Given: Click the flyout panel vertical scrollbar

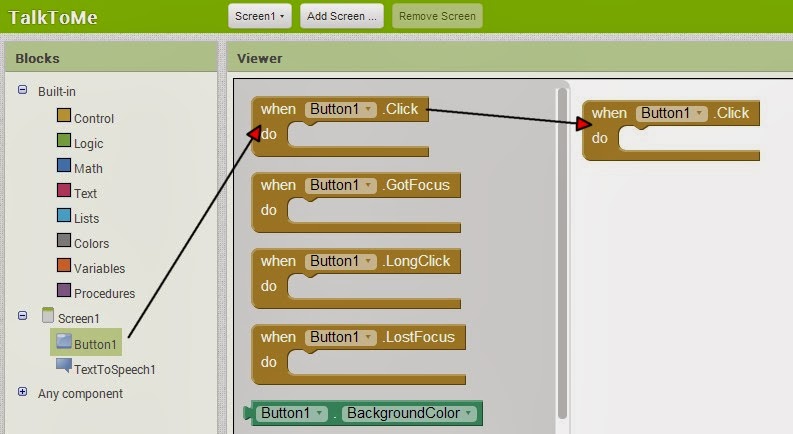Looking at the screenshot, I should click(x=562, y=253).
